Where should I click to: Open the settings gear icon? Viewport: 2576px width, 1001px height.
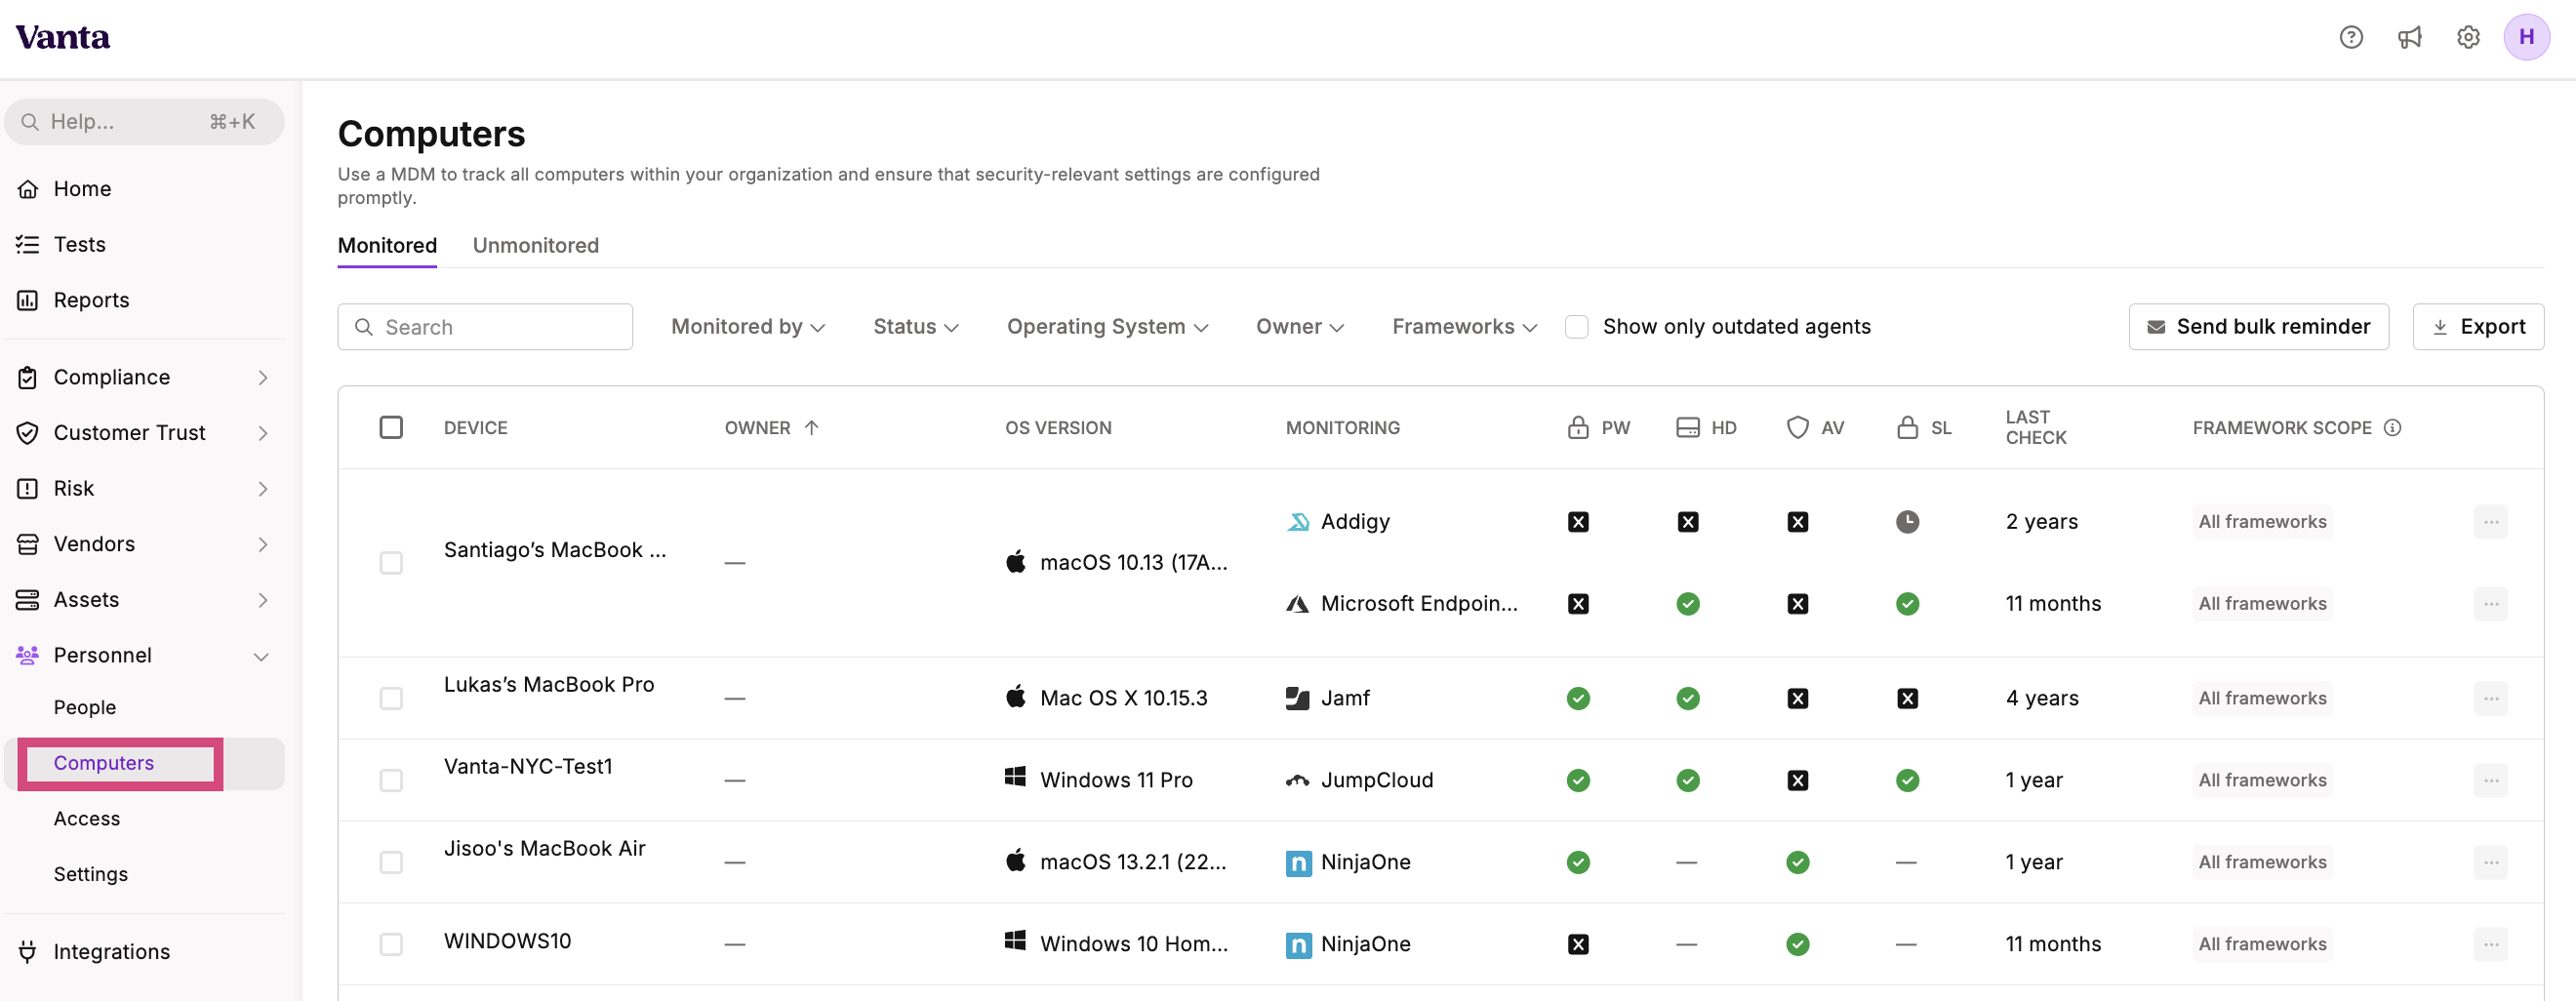click(x=2468, y=37)
